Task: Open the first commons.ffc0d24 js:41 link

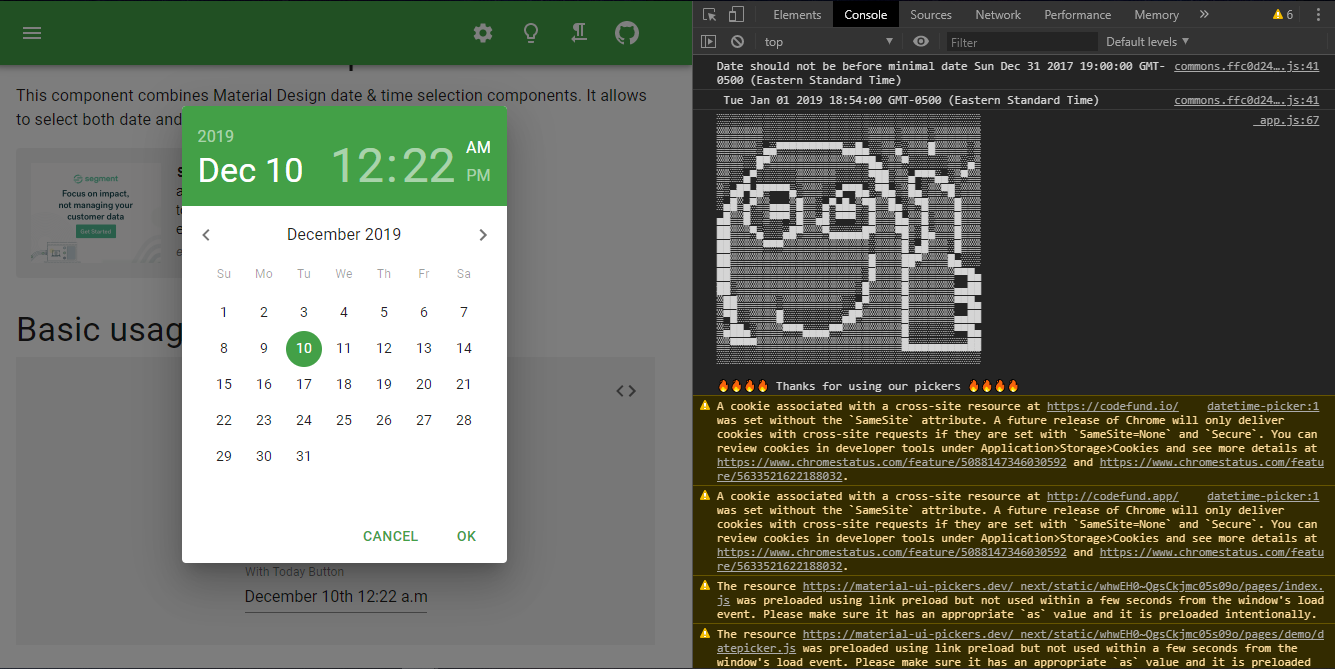Action: (1246, 66)
